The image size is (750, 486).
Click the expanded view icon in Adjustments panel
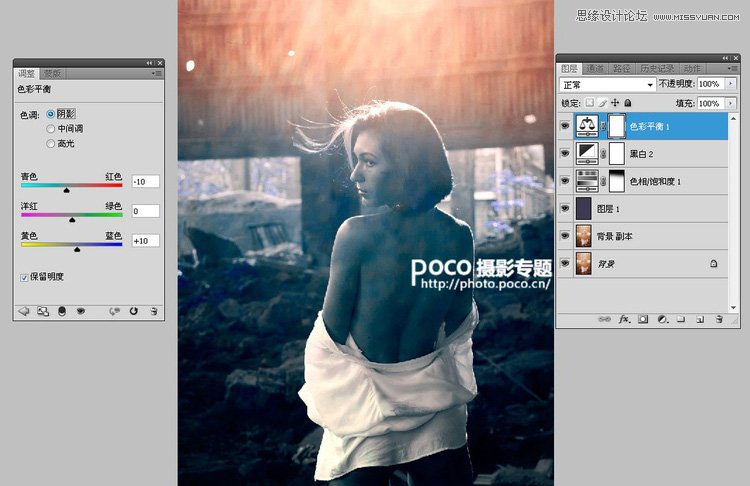point(43,311)
